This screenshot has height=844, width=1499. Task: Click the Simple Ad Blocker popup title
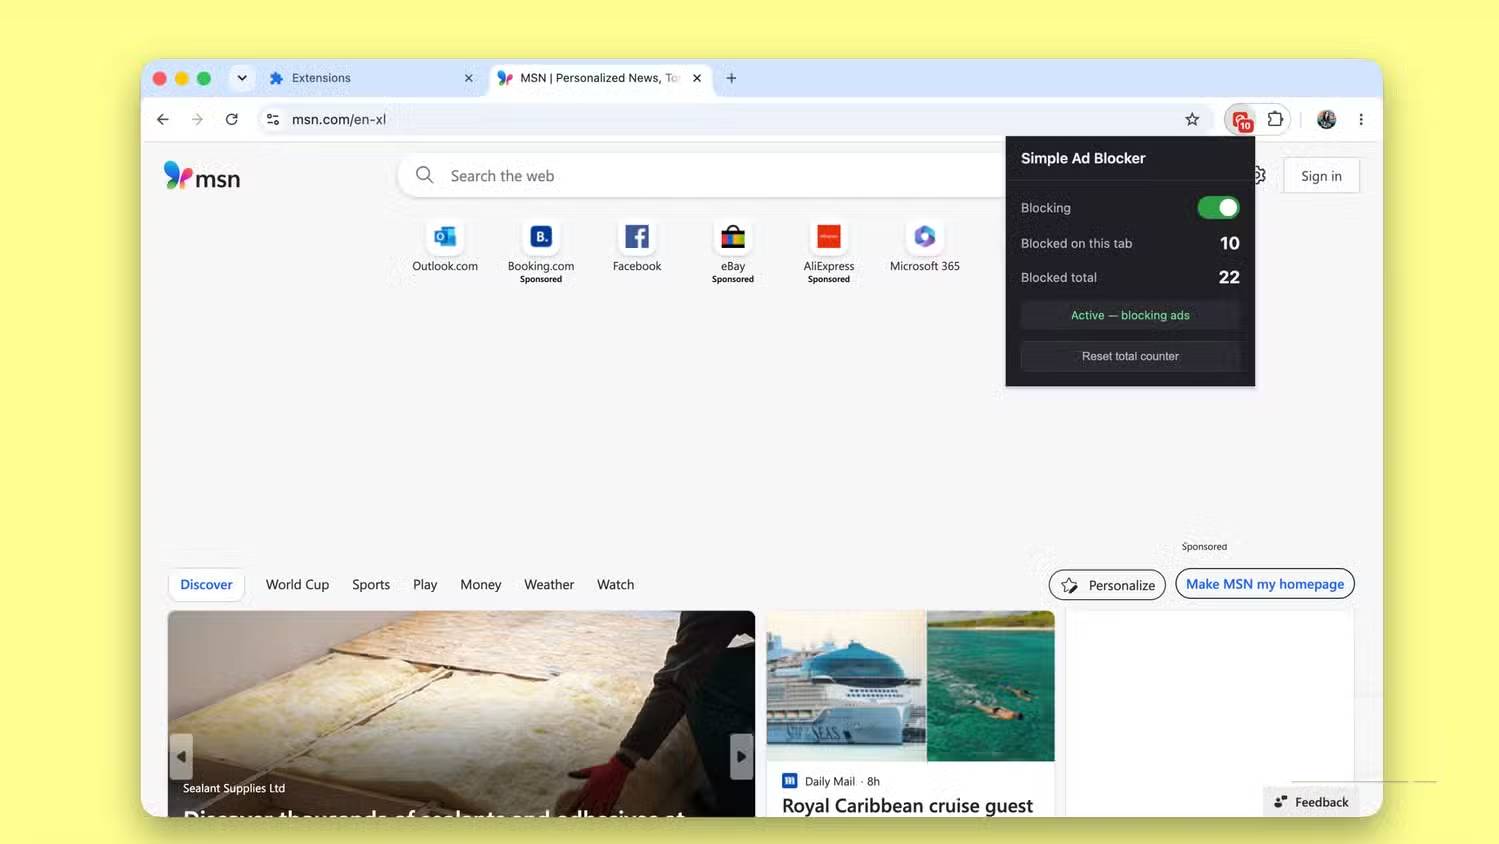coord(1083,158)
